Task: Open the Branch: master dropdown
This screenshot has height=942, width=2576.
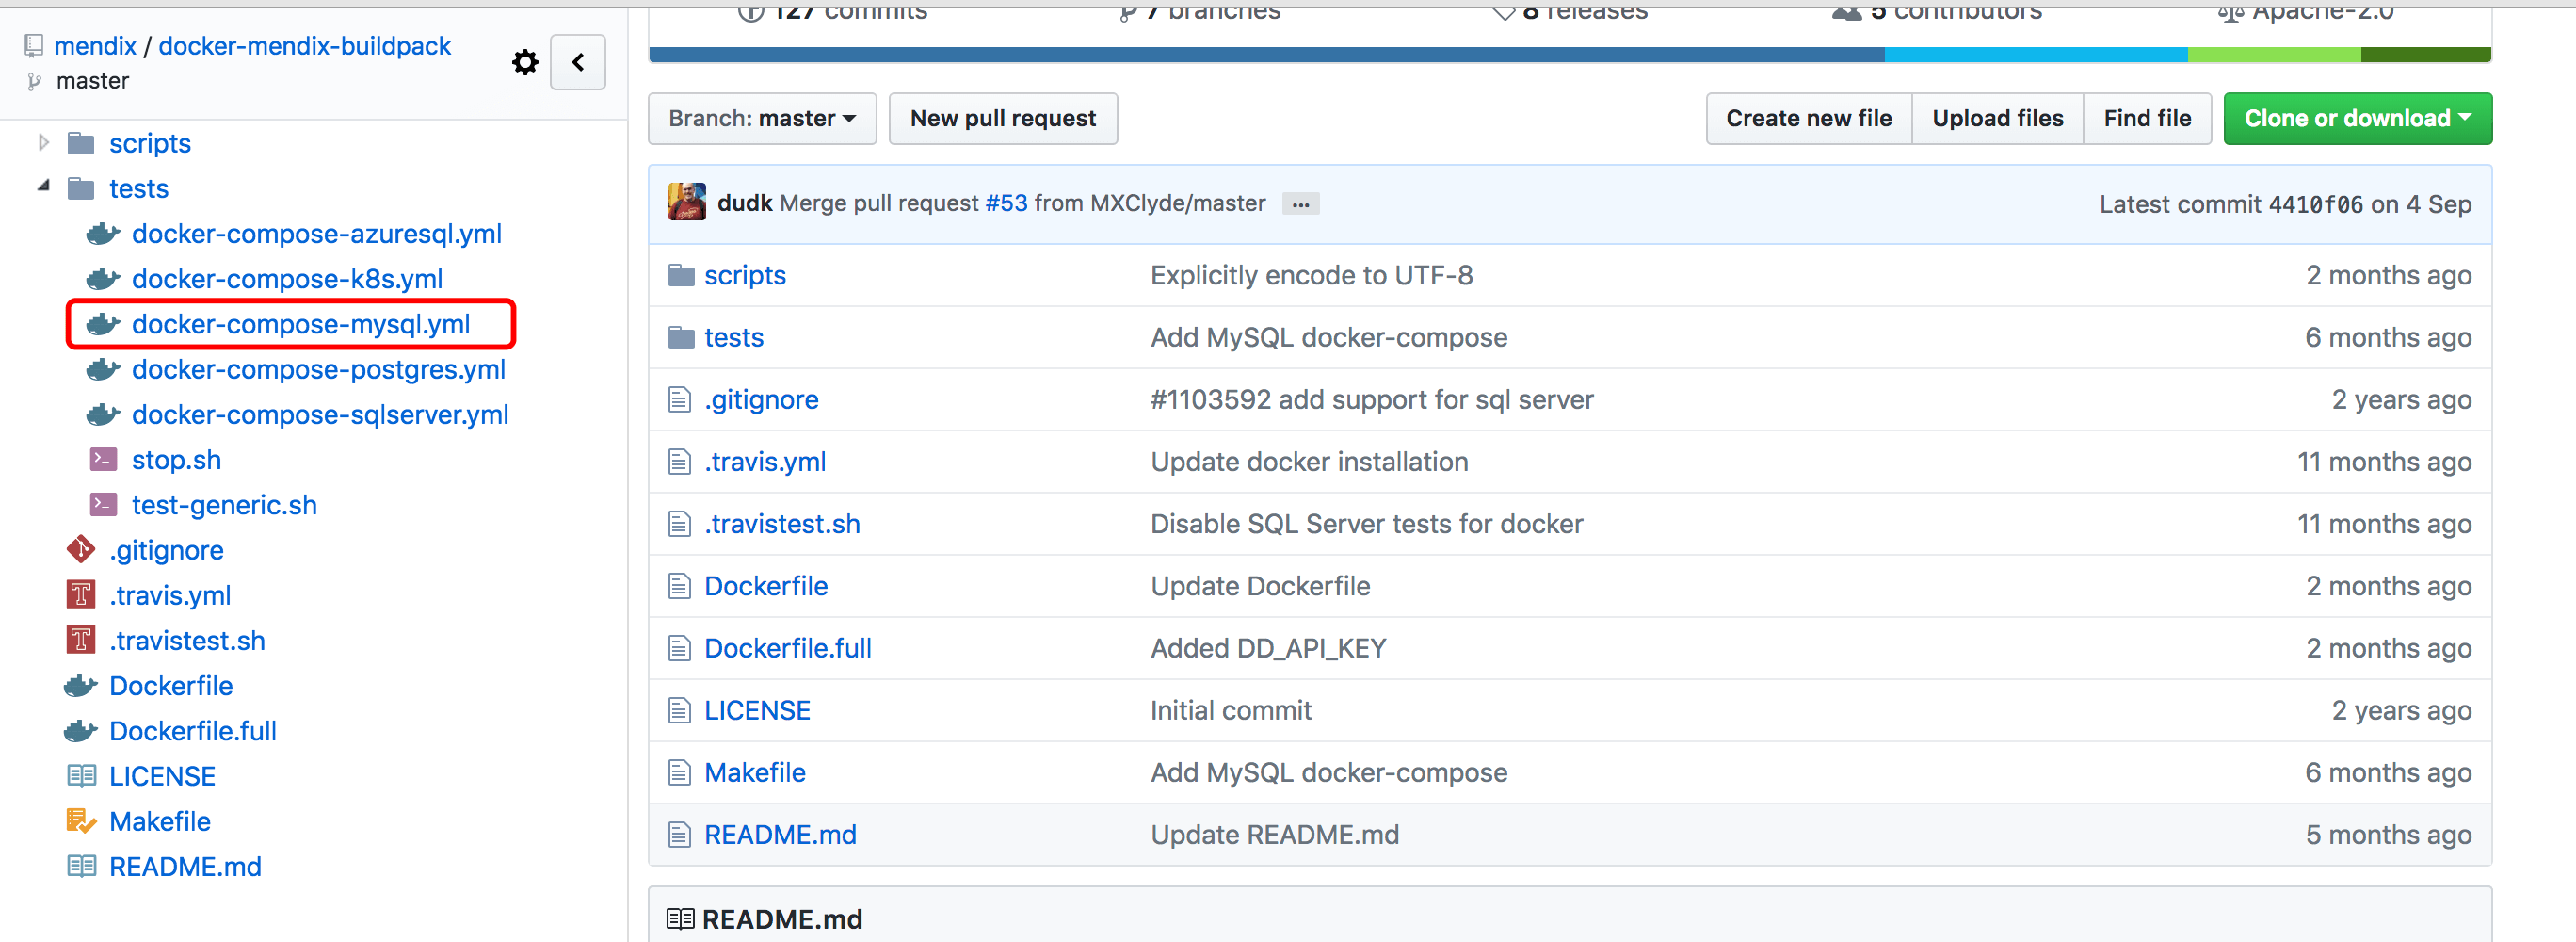Action: click(x=762, y=119)
